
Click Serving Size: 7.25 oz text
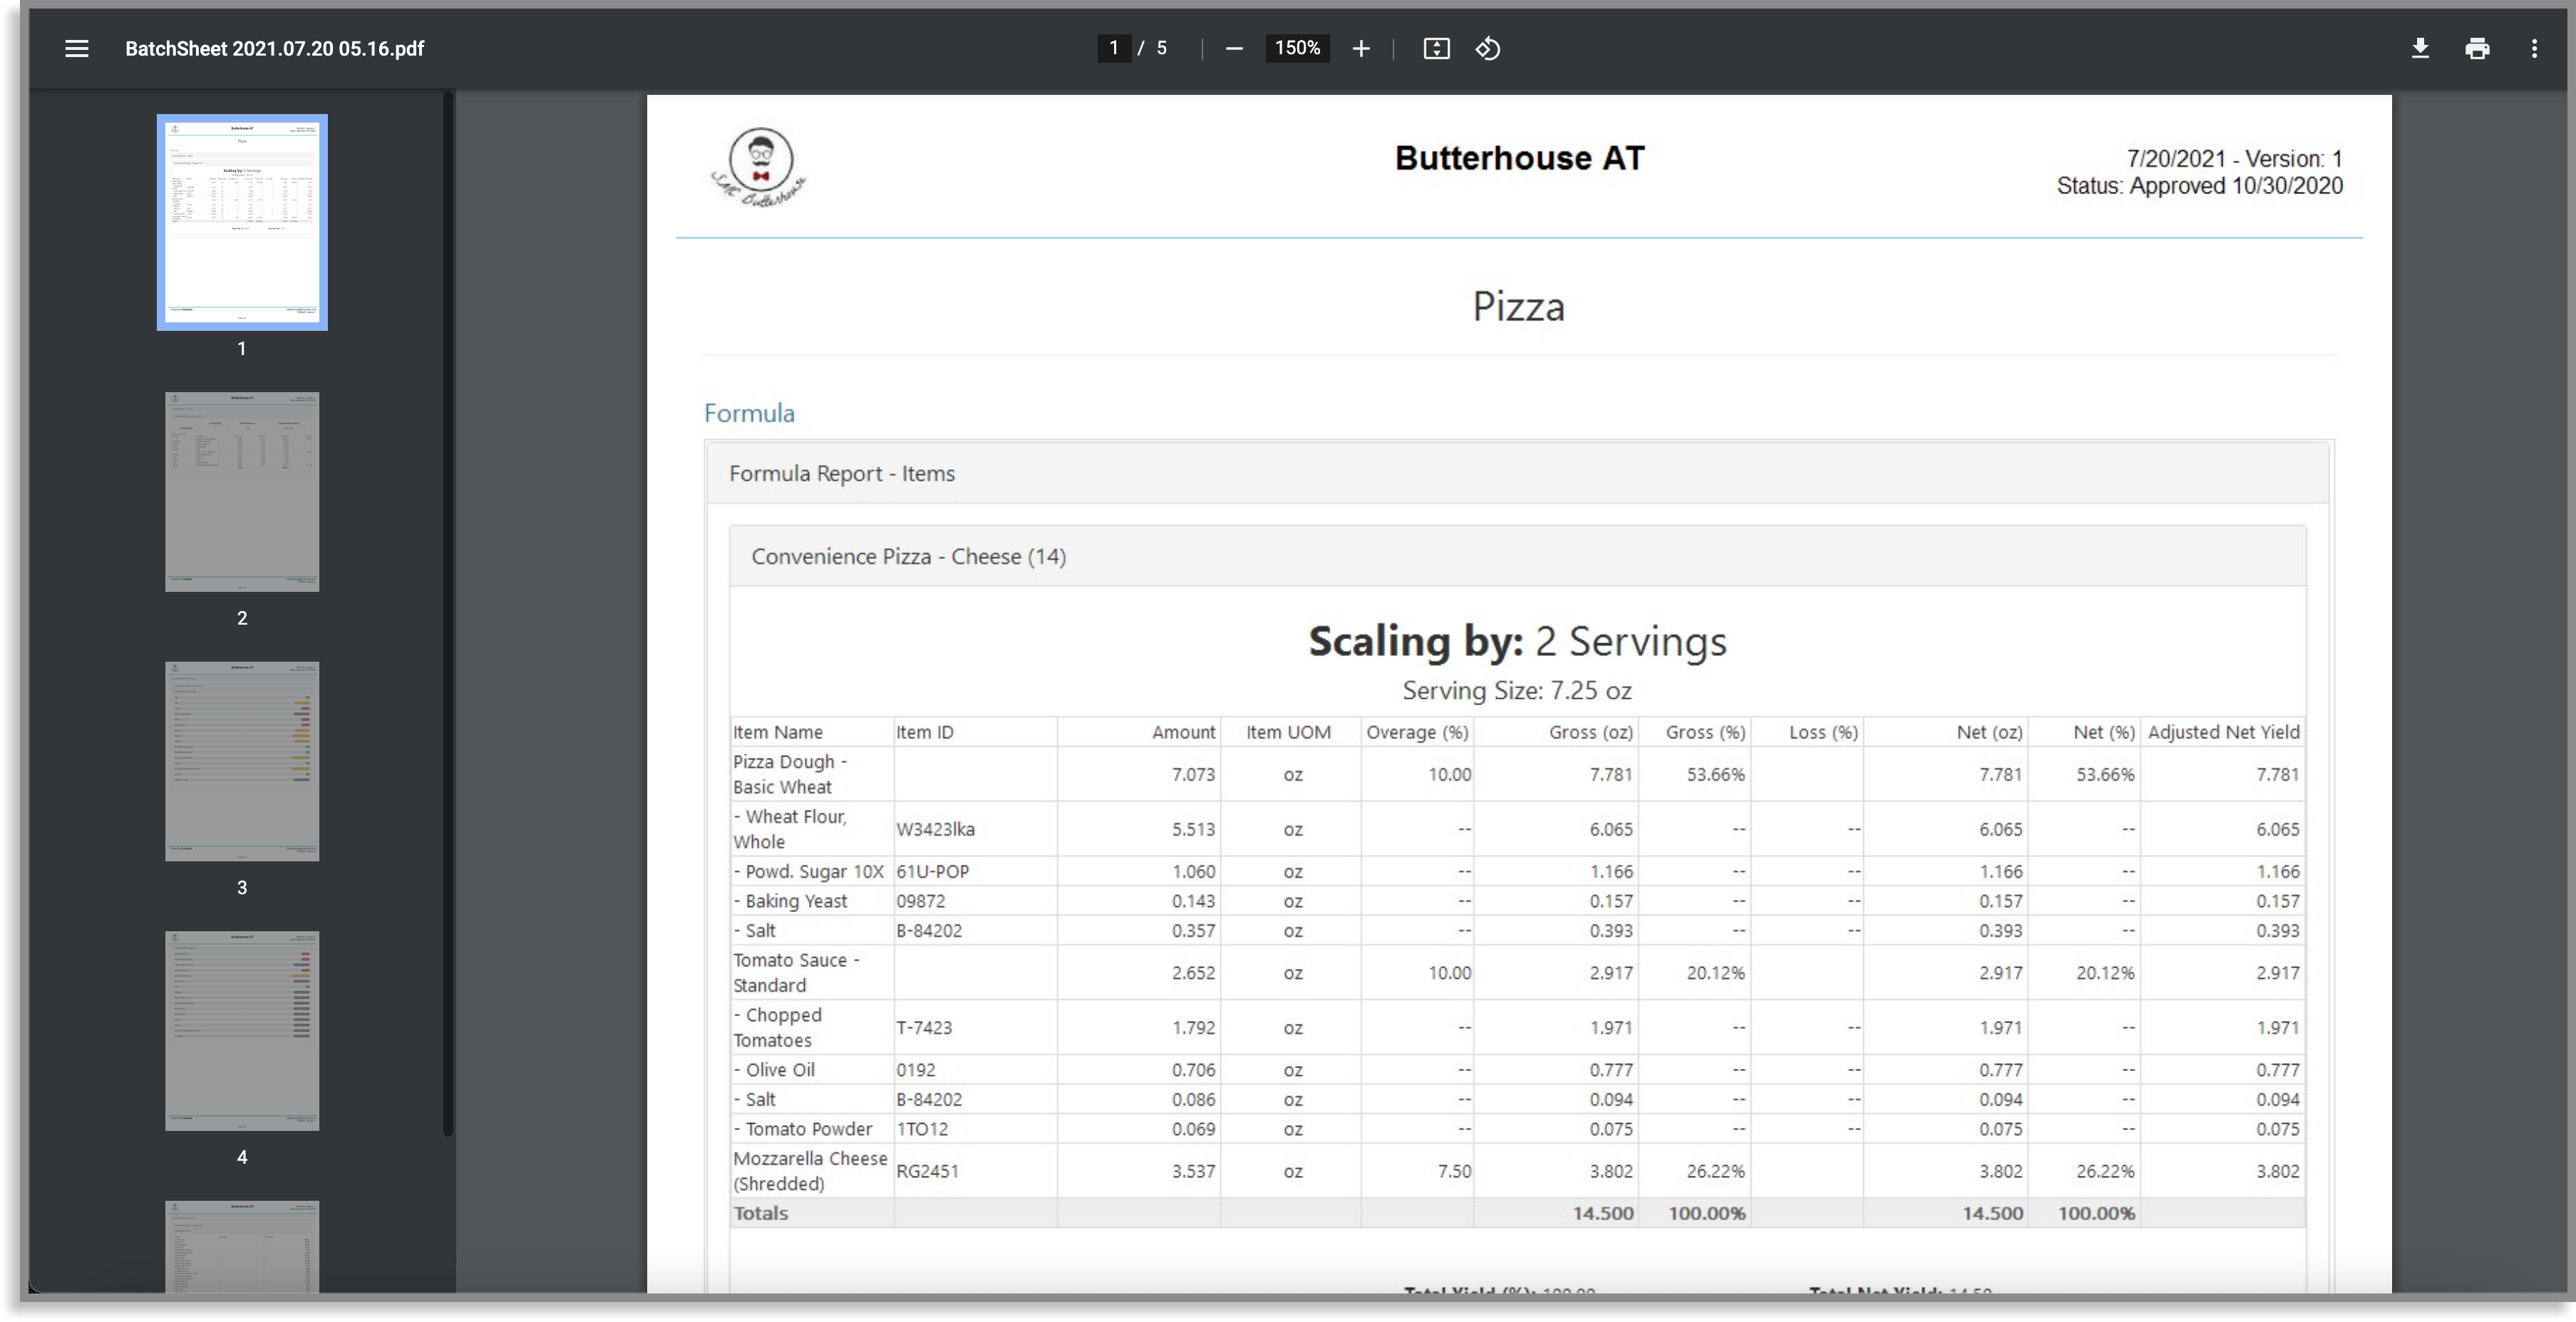tap(1517, 690)
